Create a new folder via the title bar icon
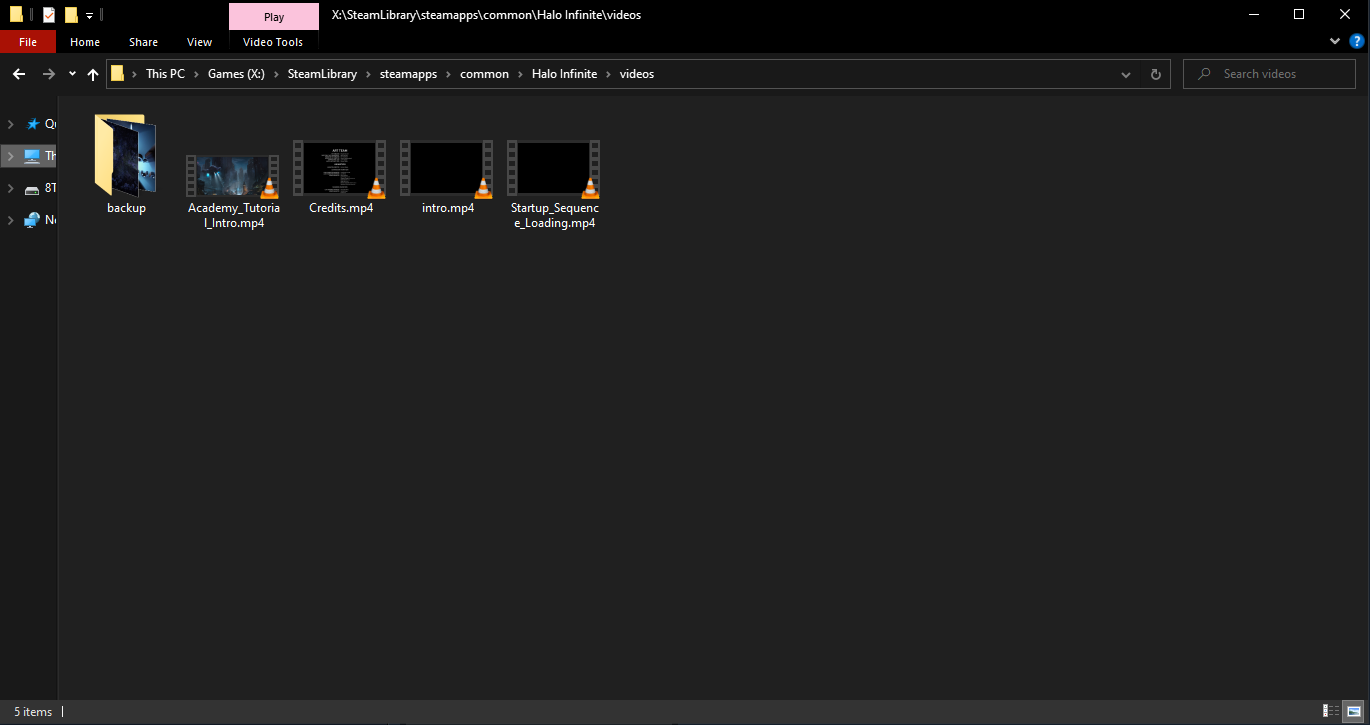 click(71, 15)
